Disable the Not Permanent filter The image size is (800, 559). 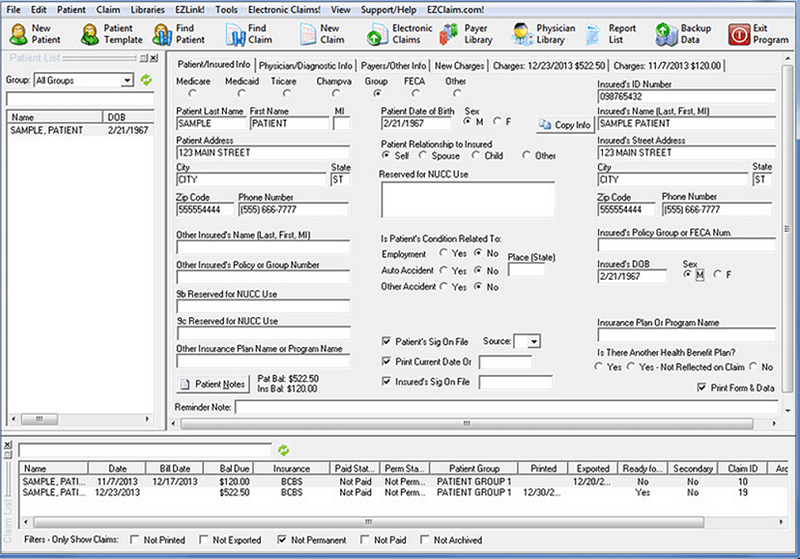[x=282, y=539]
